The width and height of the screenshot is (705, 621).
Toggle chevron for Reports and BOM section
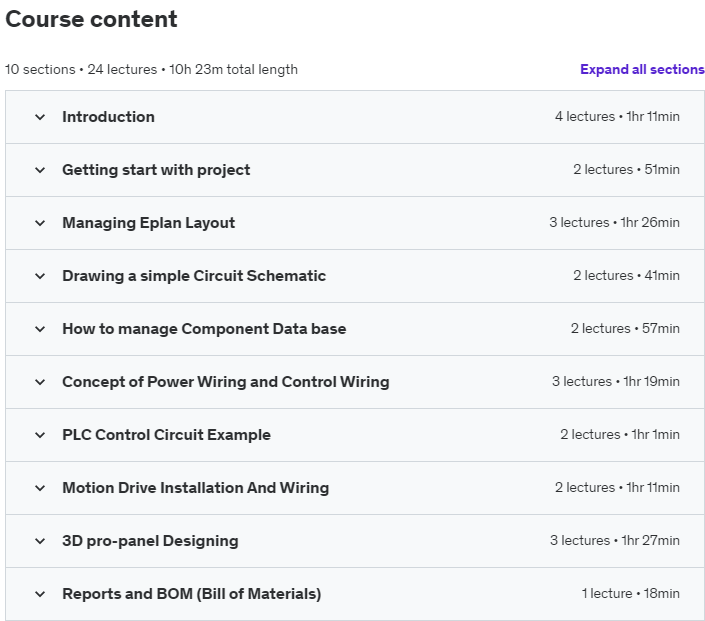(40, 594)
